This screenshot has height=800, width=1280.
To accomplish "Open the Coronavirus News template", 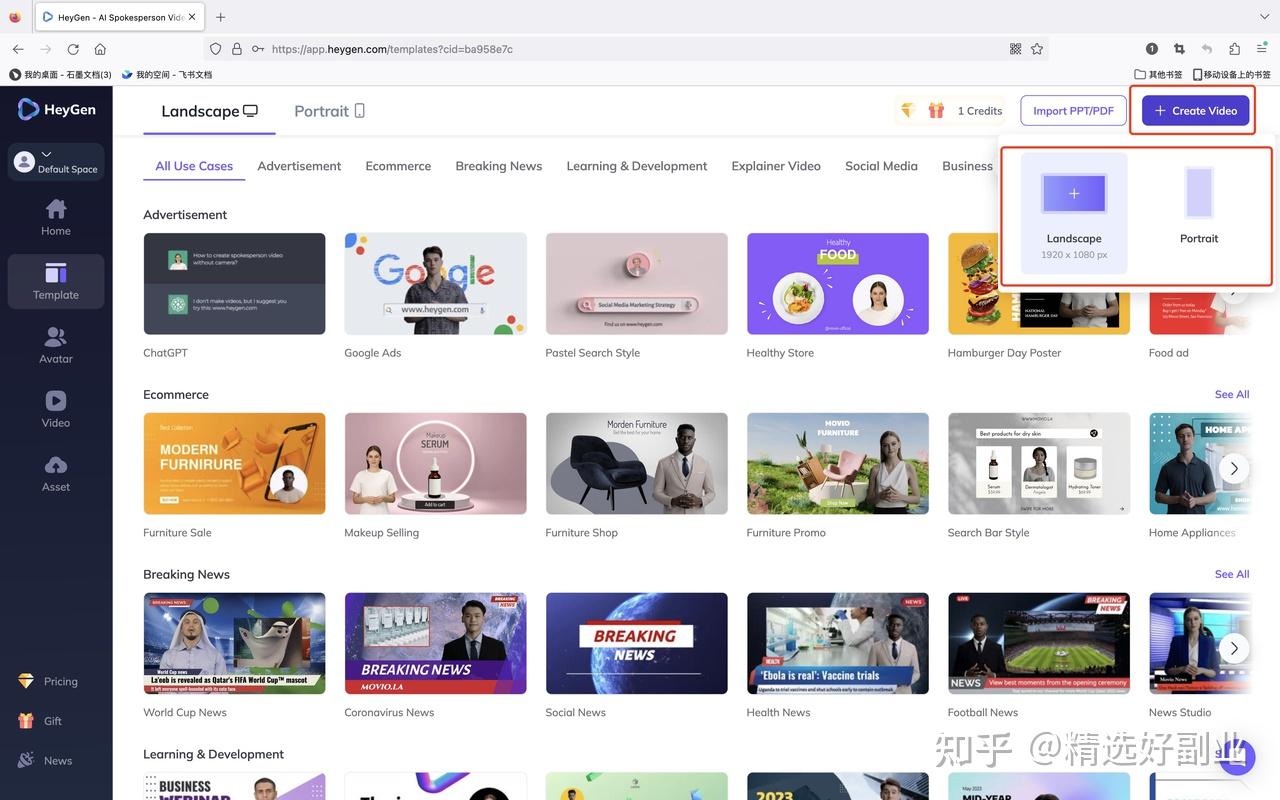I will [x=435, y=644].
